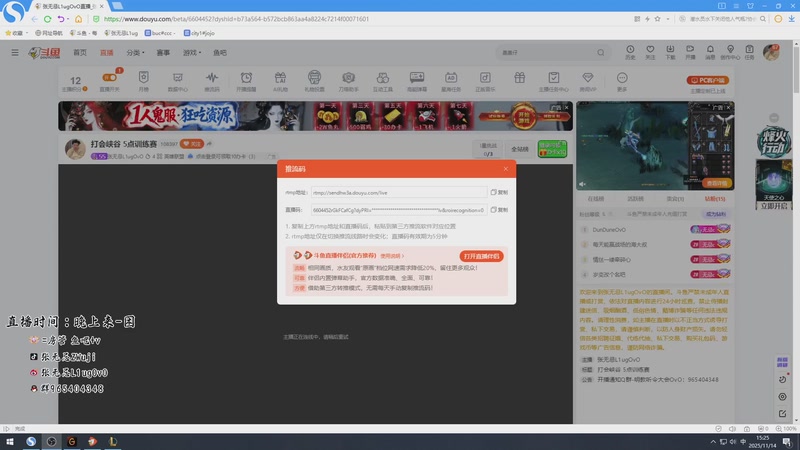Image resolution: width=800 pixels, height=450 pixels.
Task: Click the streamer avatar beside room title
Action: [x=75, y=149]
